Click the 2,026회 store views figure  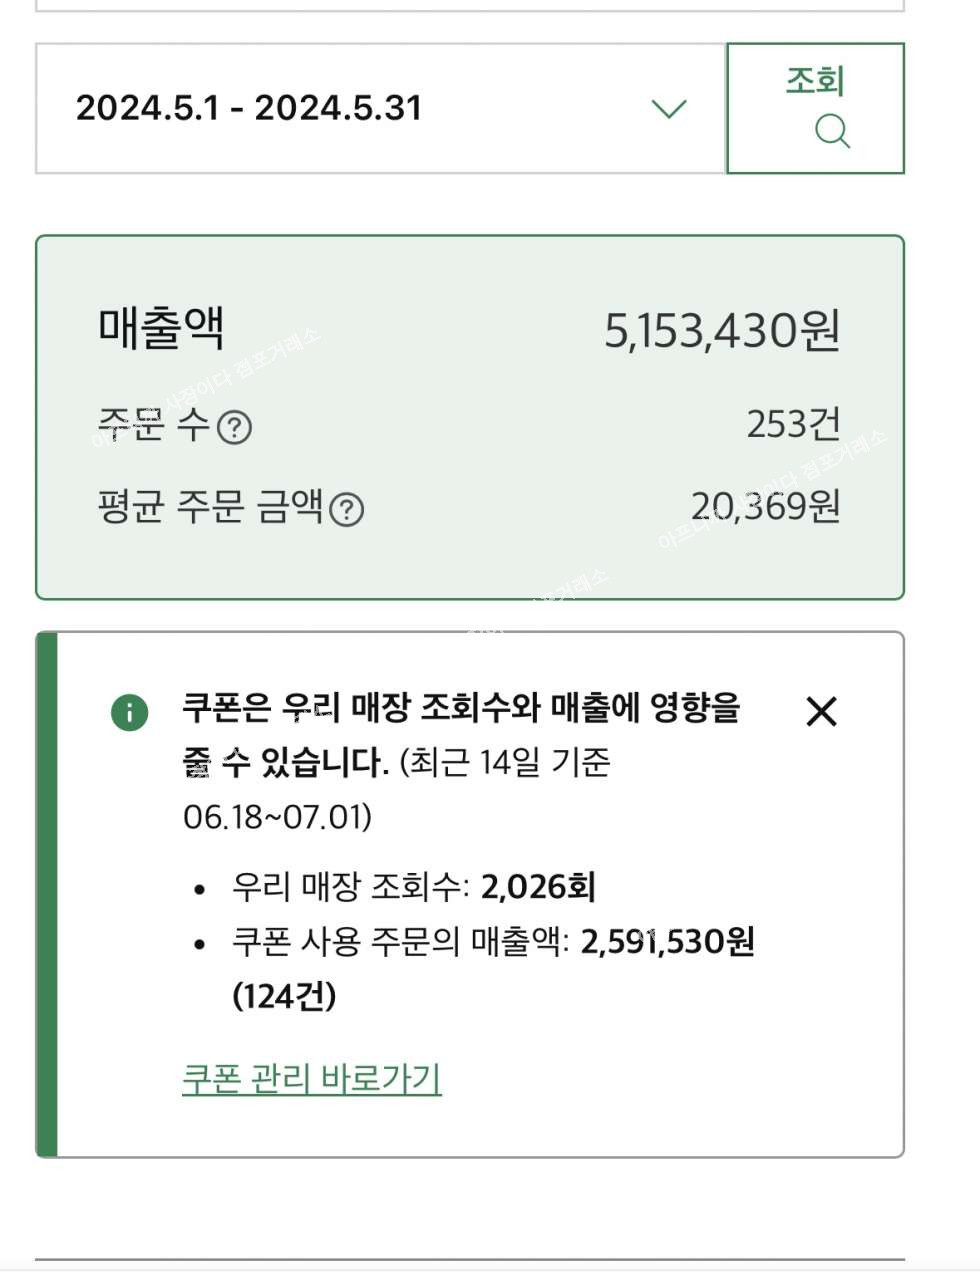pyautogui.click(x=538, y=887)
